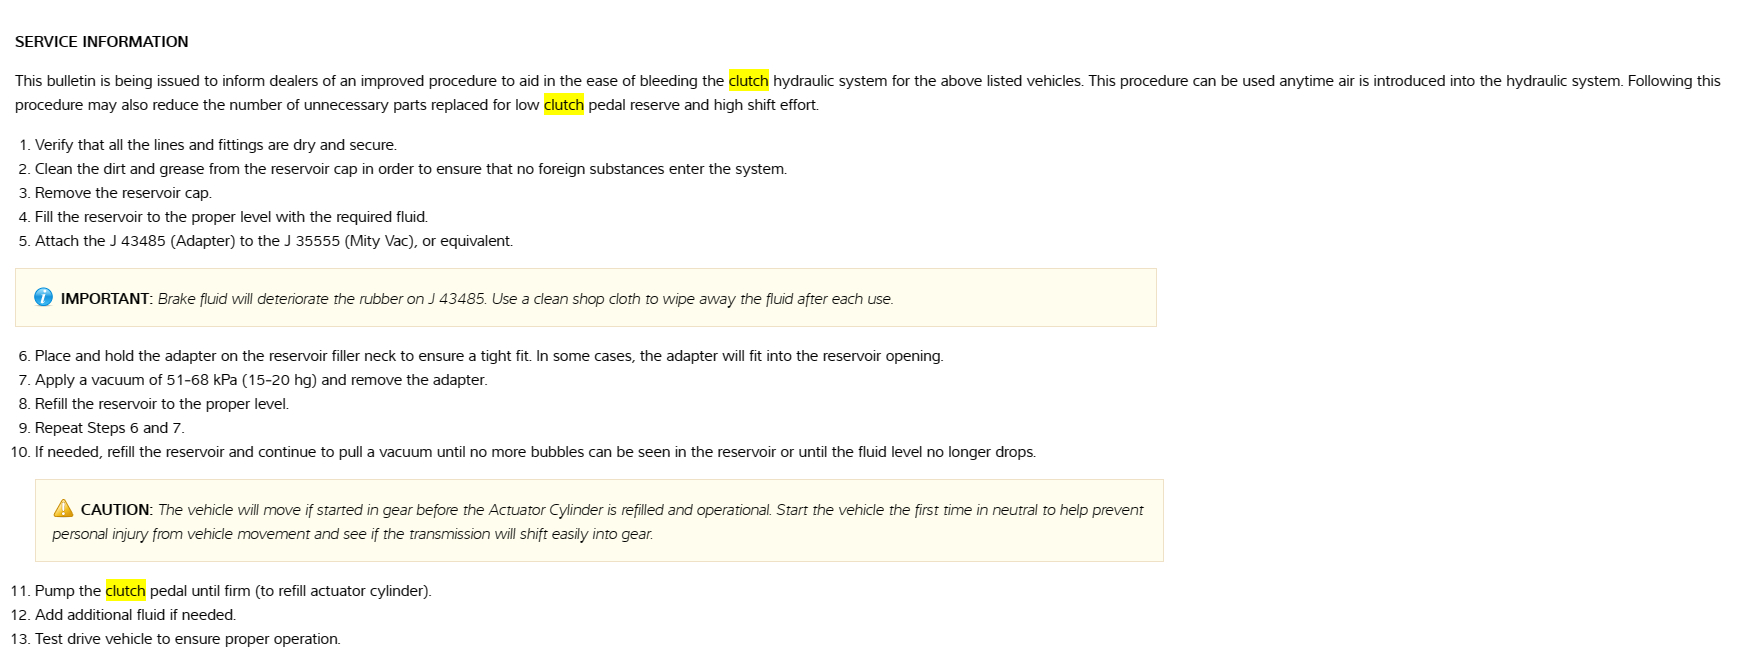Click step 1 about verifying lines and fittings
This screenshot has width=1762, height=657.
point(215,145)
